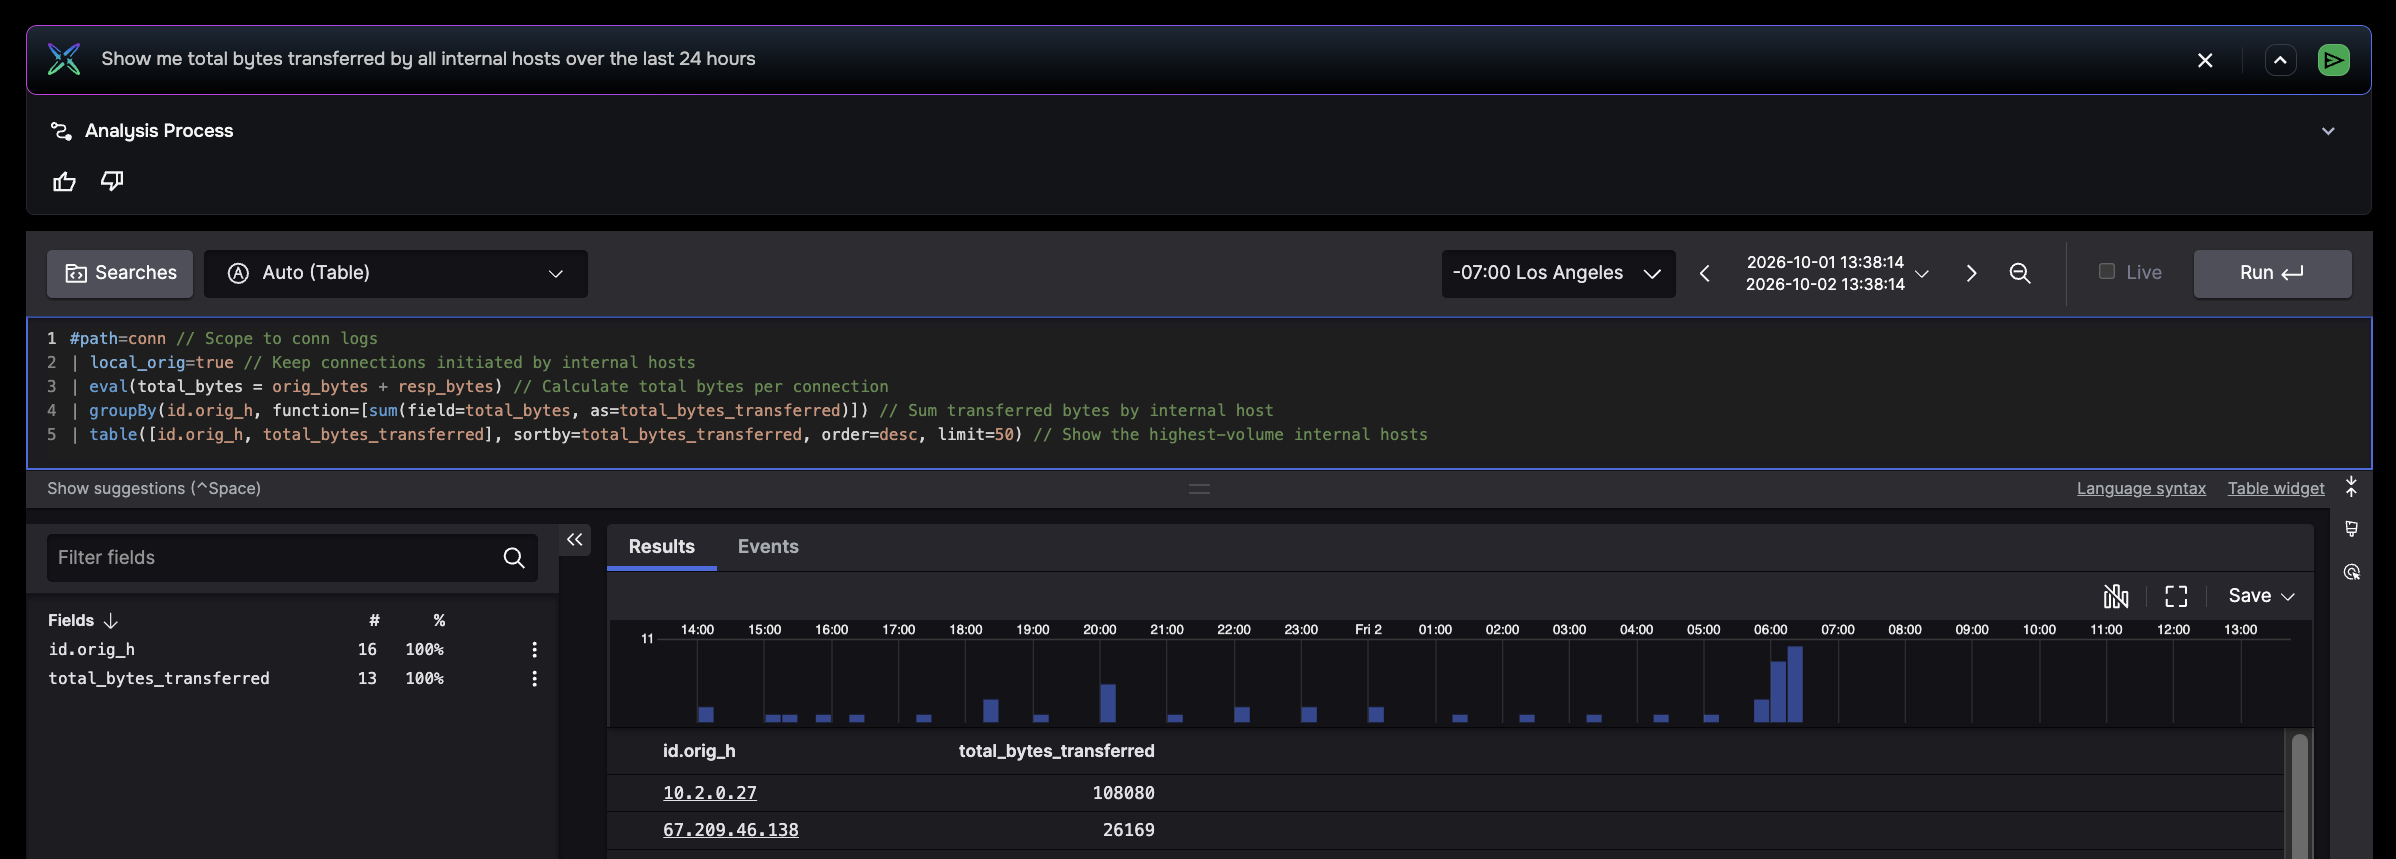
Task: Open the Save dropdown
Action: (x=2261, y=596)
